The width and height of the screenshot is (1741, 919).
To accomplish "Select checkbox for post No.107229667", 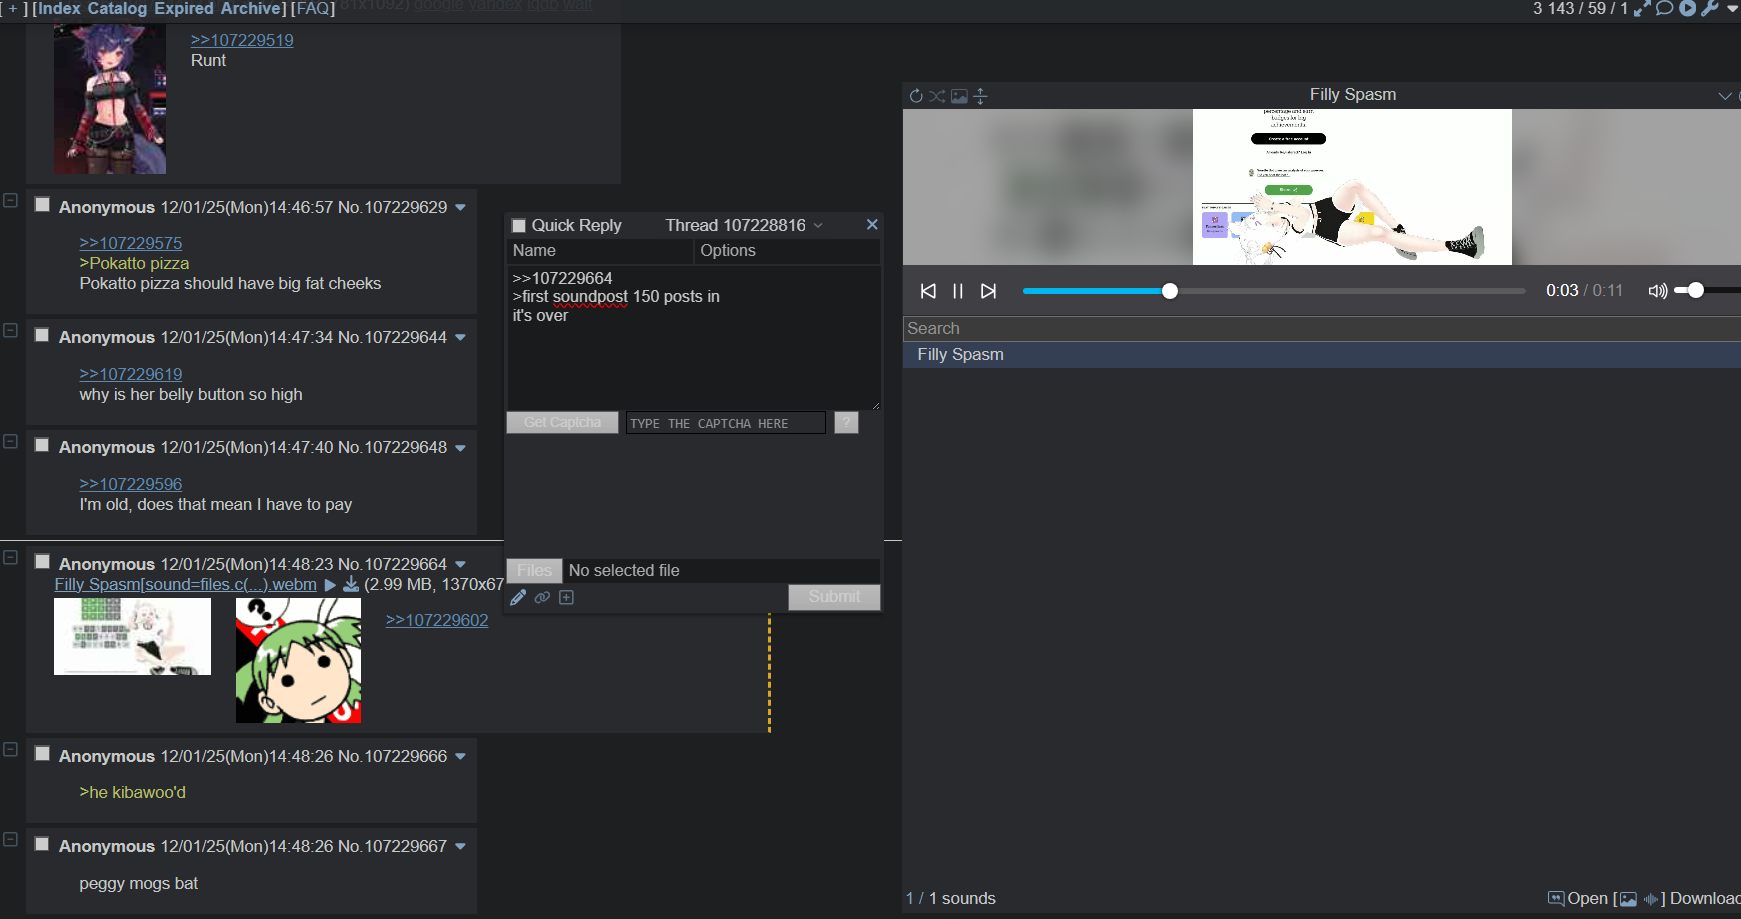I will point(42,844).
